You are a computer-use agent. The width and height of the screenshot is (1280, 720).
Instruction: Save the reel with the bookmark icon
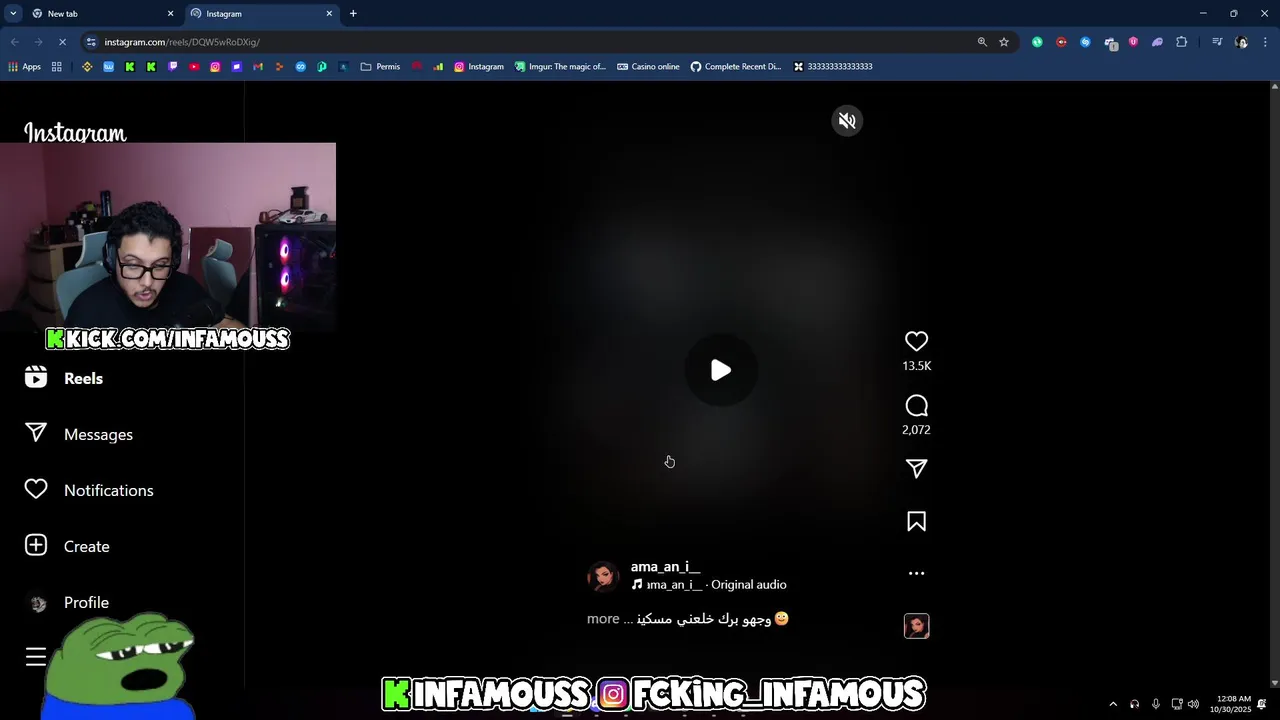click(x=916, y=521)
